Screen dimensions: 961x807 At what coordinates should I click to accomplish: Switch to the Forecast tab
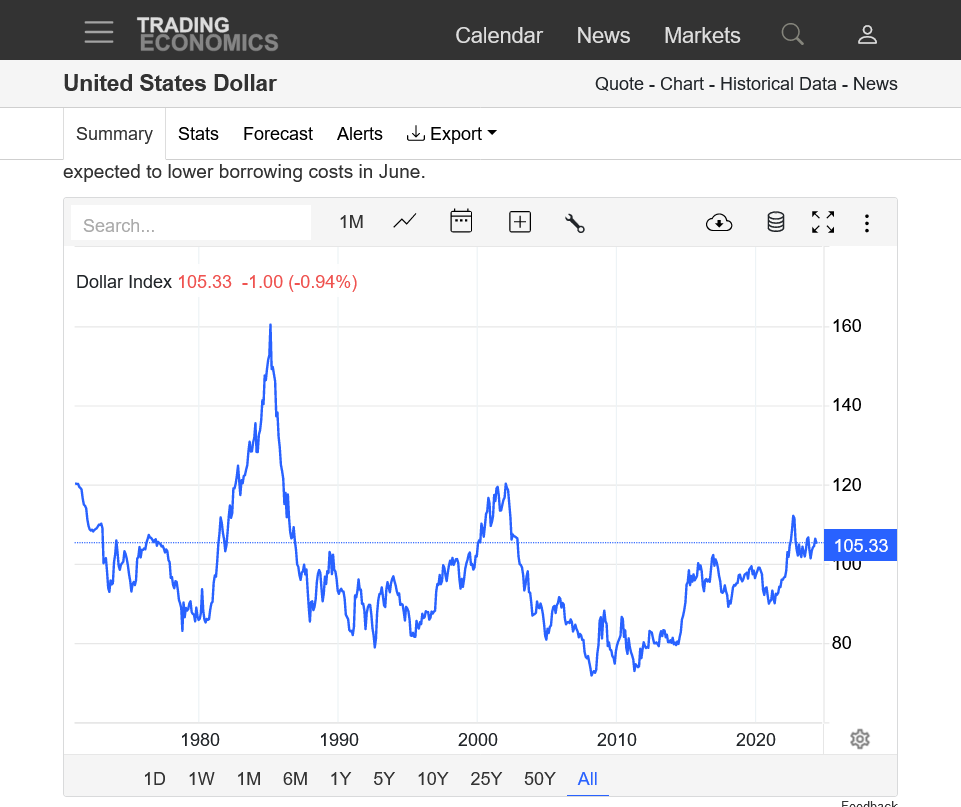278,134
